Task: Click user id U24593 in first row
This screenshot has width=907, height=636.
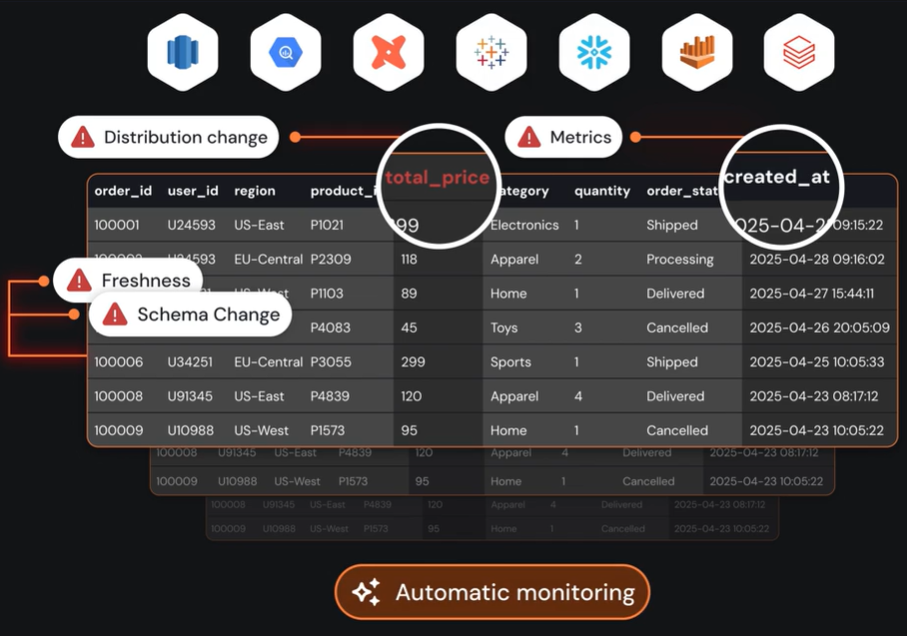Action: click(191, 225)
